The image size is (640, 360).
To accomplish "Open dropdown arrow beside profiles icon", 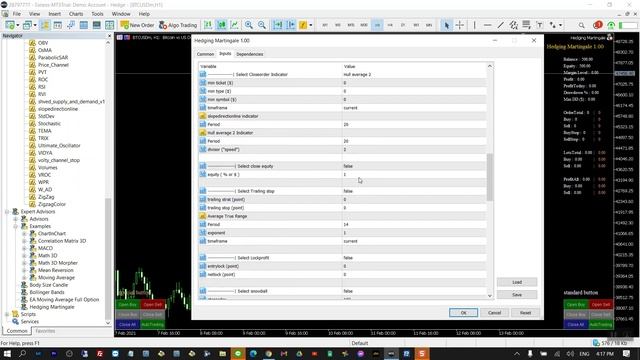I will pos(35,25).
